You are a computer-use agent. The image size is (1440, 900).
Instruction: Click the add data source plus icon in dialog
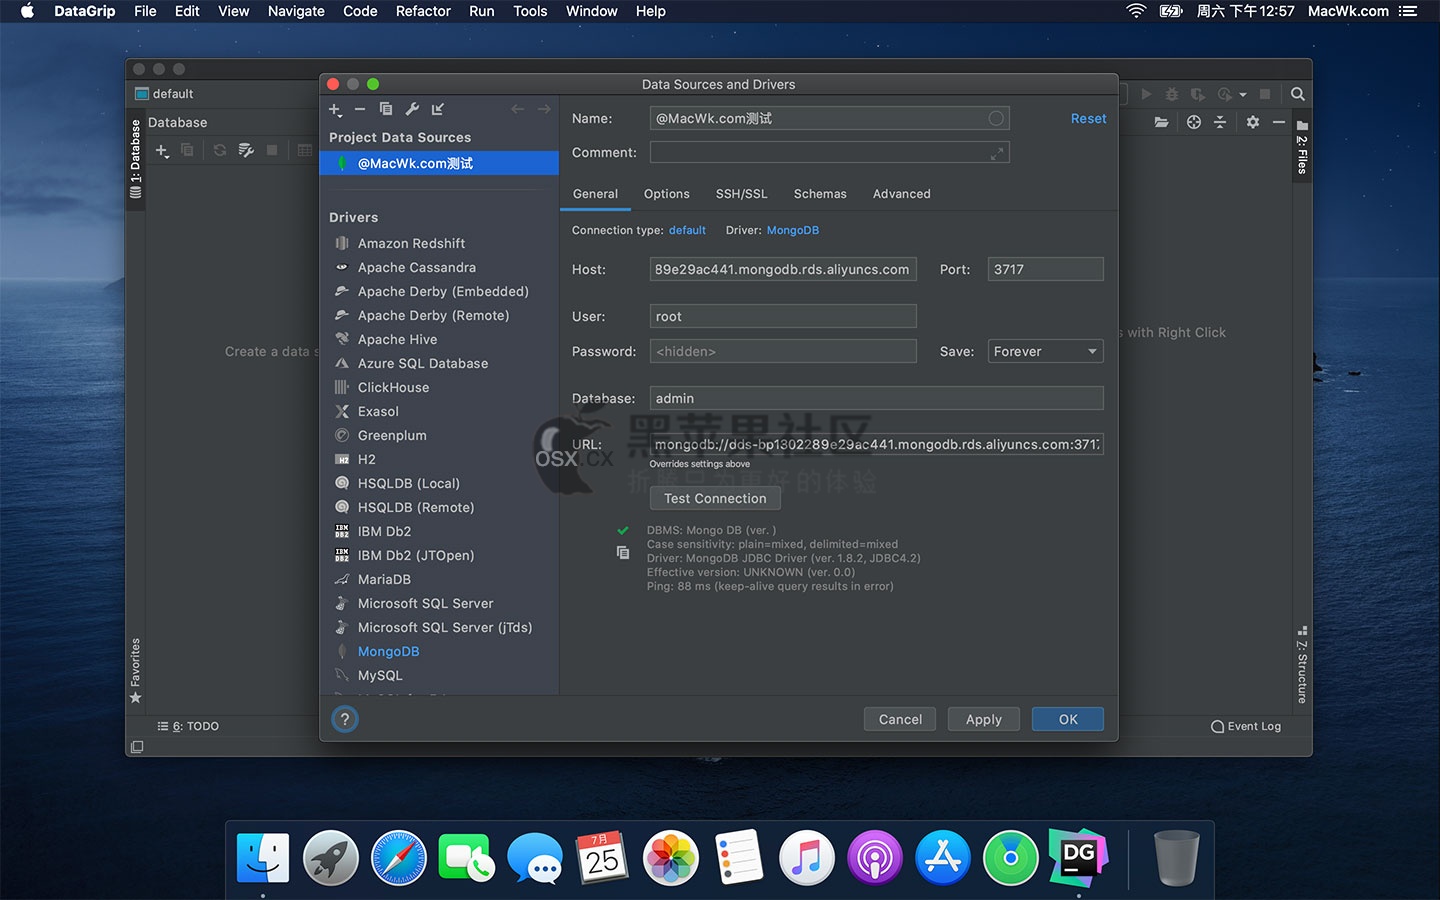pos(335,110)
